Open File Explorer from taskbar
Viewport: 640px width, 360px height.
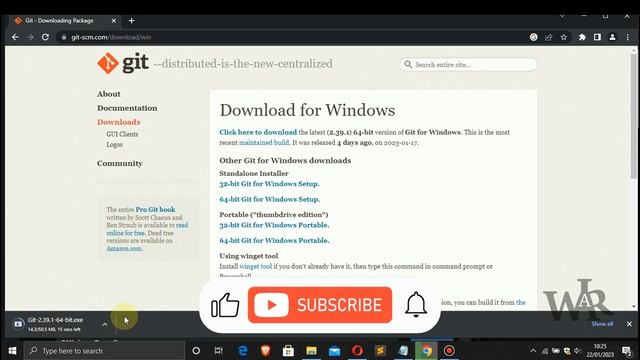311,351
